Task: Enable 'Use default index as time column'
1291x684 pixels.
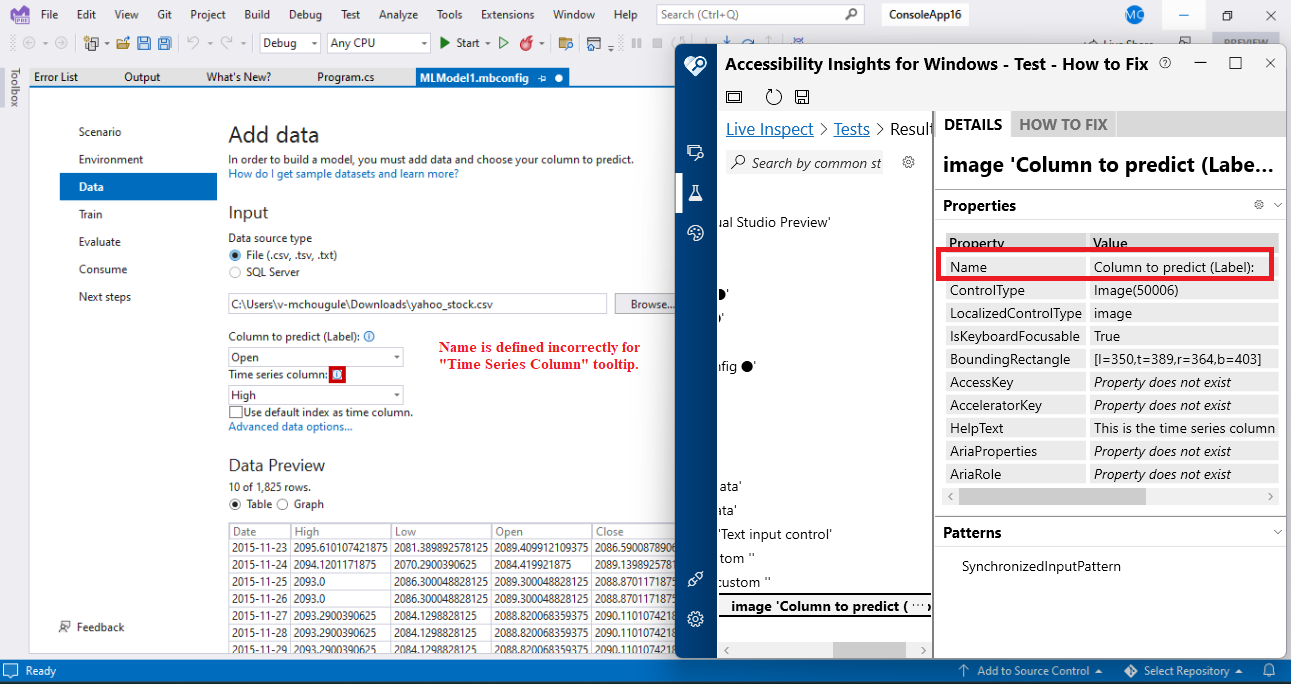Action: (234, 413)
